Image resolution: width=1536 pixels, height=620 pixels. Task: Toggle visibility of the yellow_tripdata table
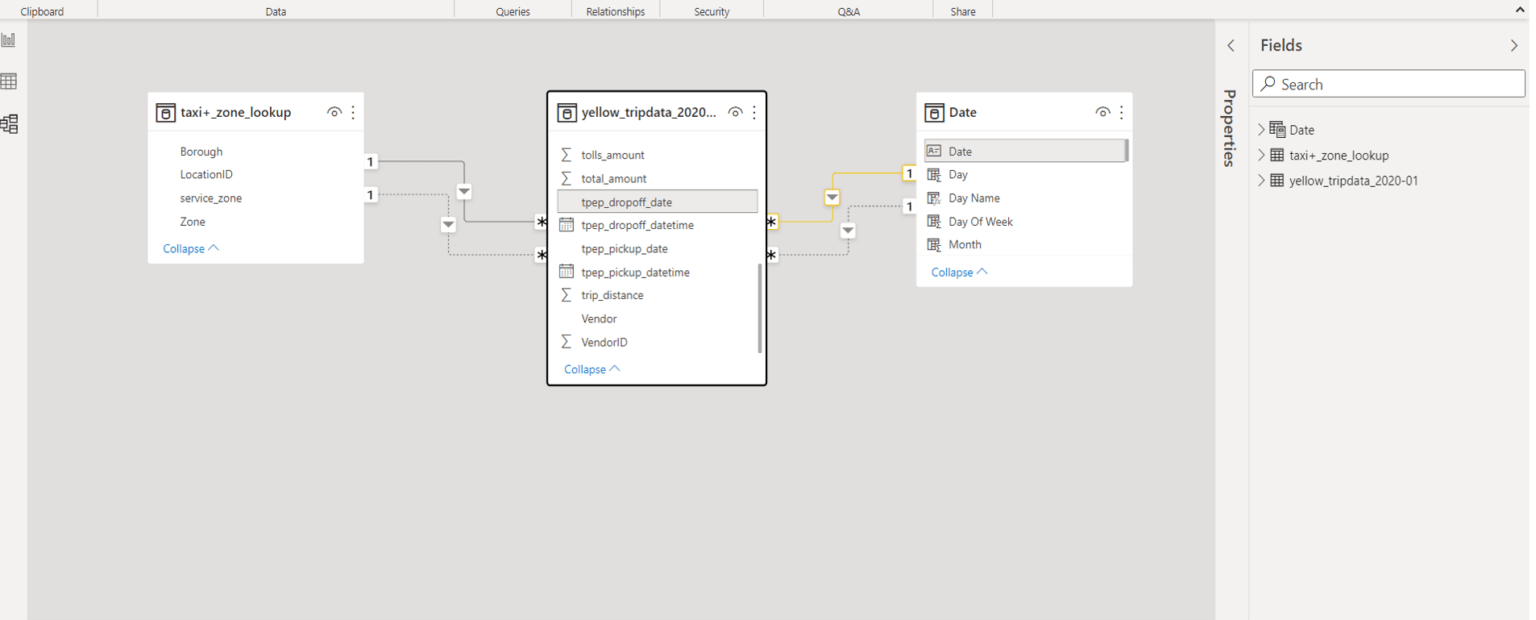point(735,112)
